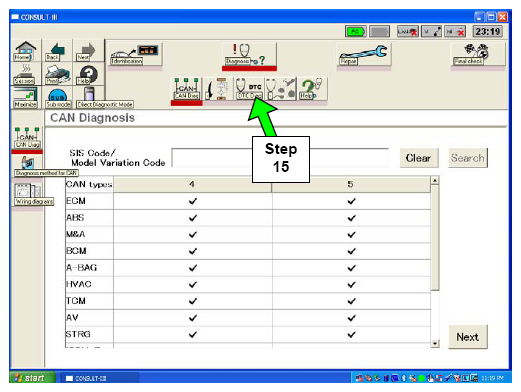The image size is (521, 392).
Task: Select CAN type column header 4
Action: 192,184
